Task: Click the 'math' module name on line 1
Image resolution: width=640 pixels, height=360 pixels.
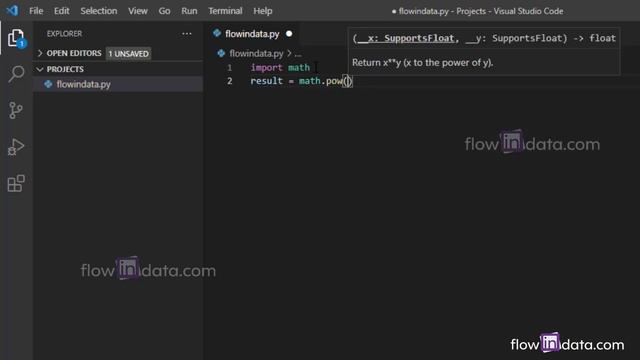Action: [x=299, y=67]
